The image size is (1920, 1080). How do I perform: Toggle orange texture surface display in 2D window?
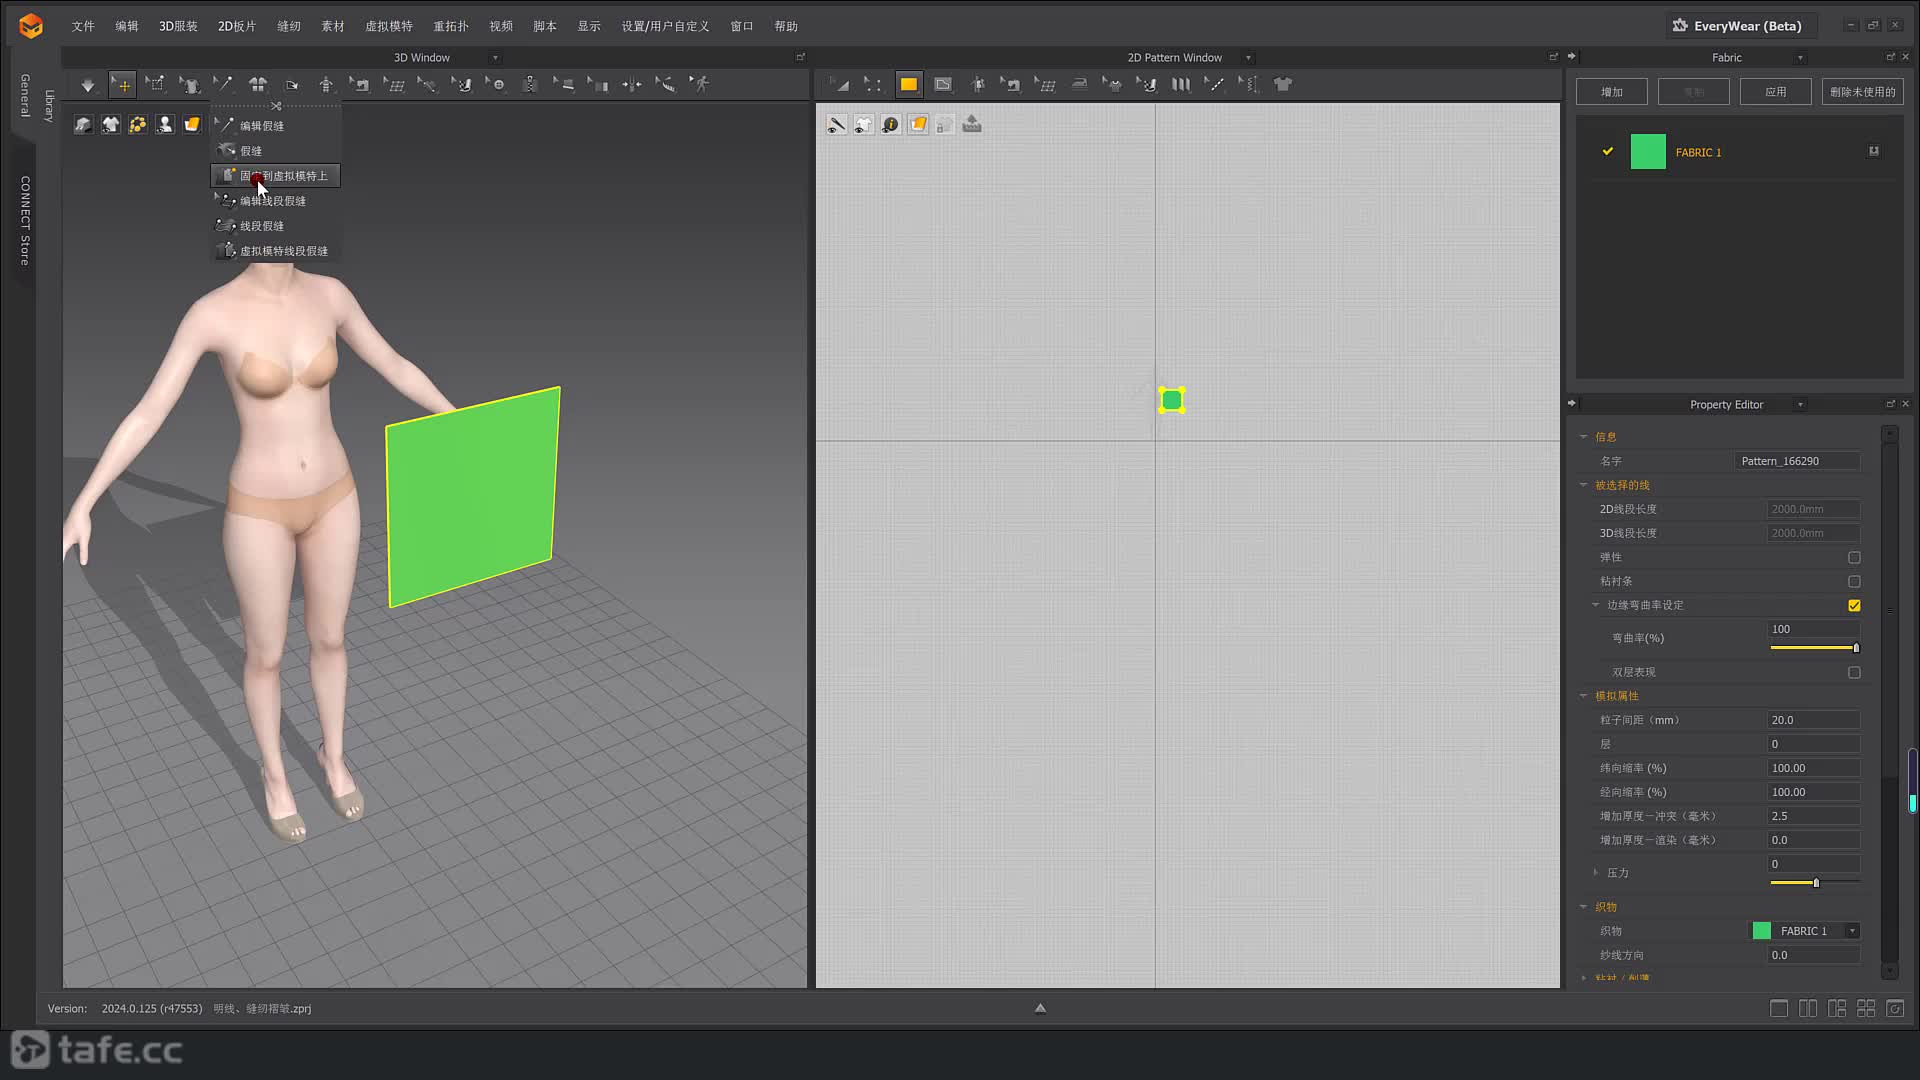[917, 125]
